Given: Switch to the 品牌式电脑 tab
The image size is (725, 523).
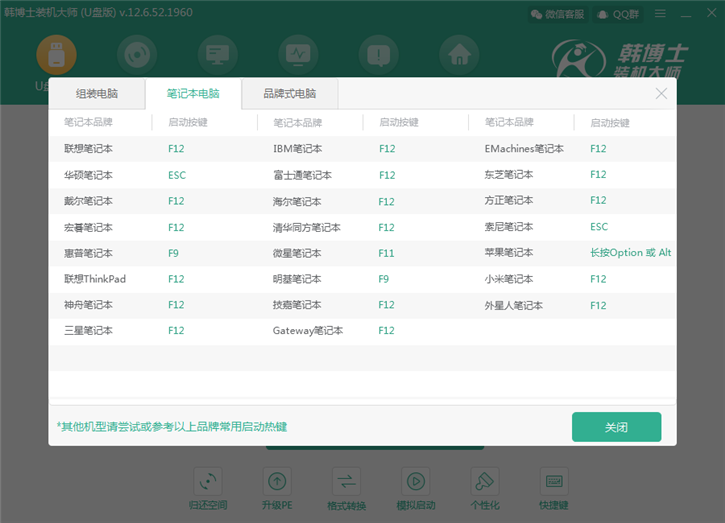Looking at the screenshot, I should [289, 94].
